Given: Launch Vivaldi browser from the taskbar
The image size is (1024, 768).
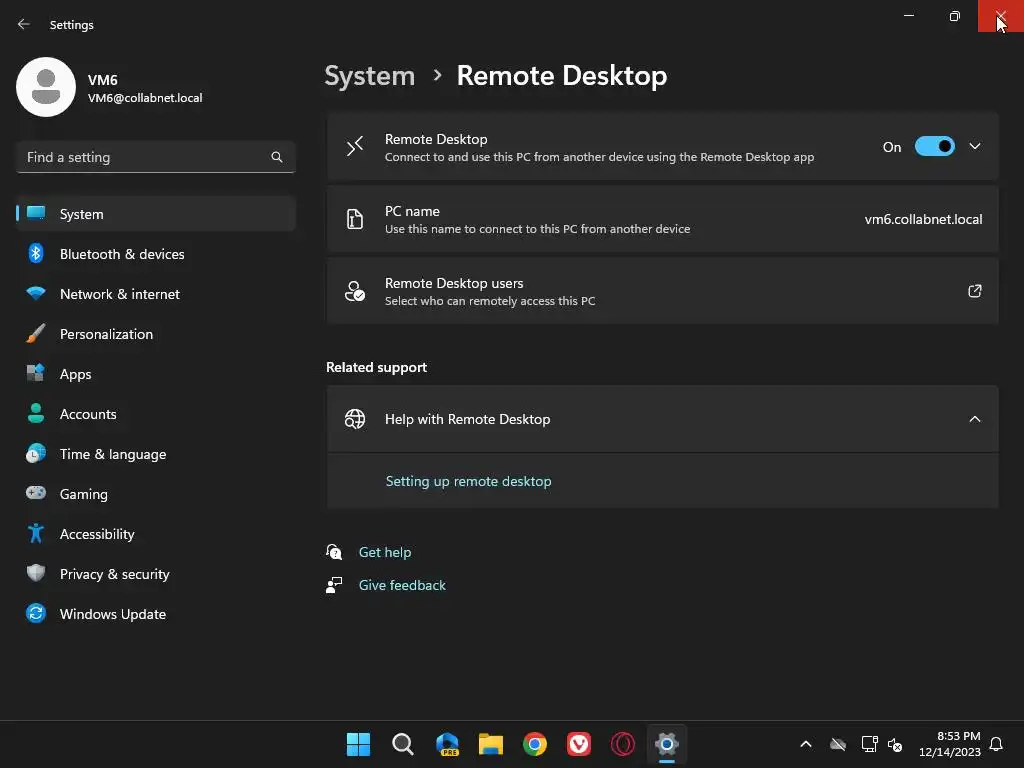Looking at the screenshot, I should 579,744.
